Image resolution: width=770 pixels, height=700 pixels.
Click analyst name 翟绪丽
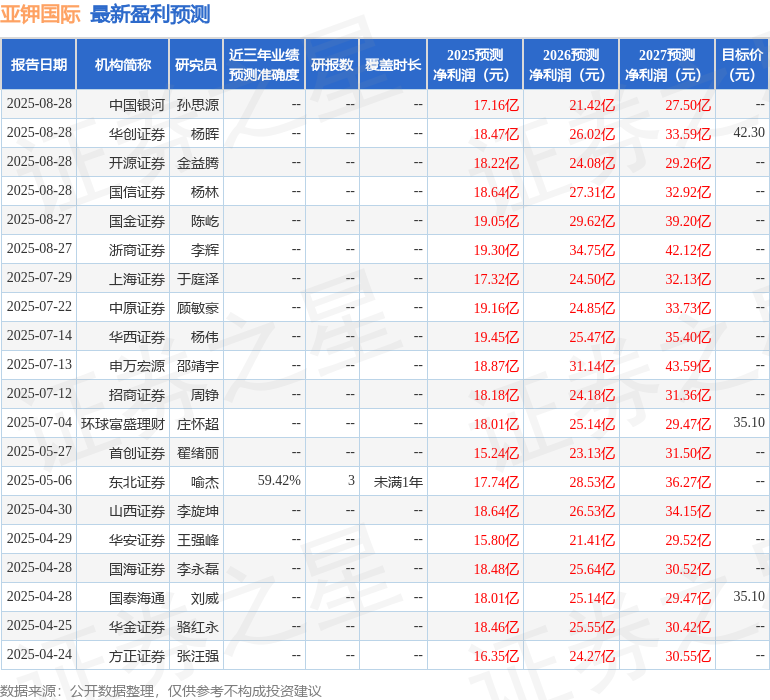point(197,452)
